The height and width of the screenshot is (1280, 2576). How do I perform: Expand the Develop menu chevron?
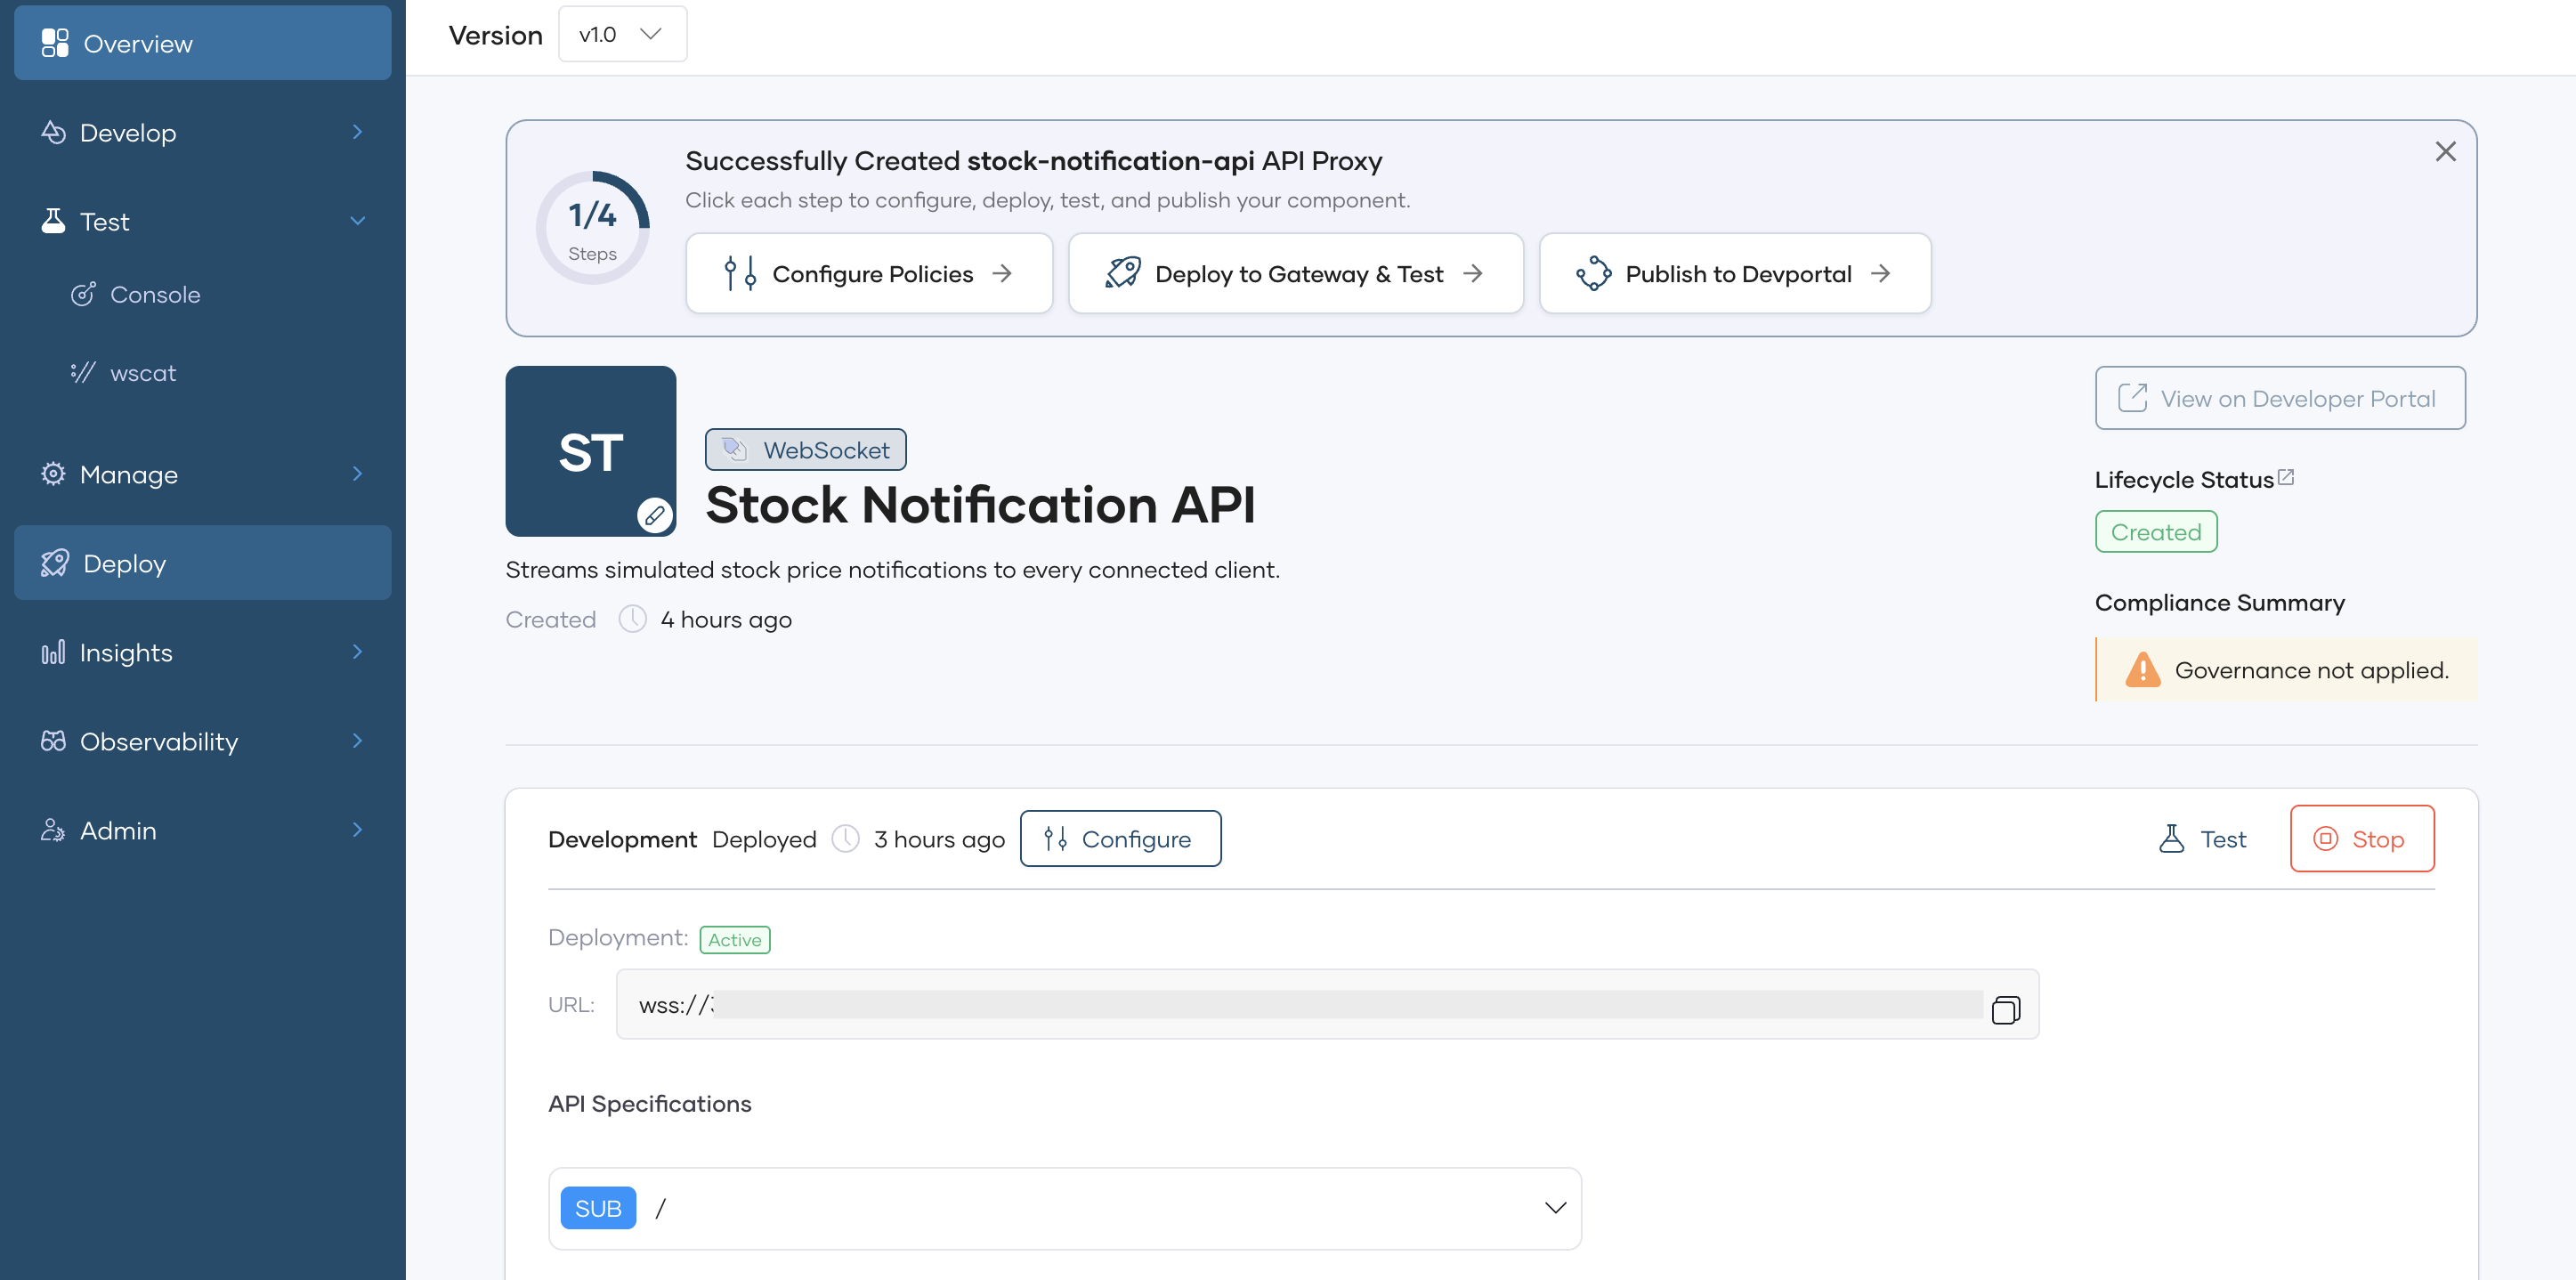(x=357, y=132)
